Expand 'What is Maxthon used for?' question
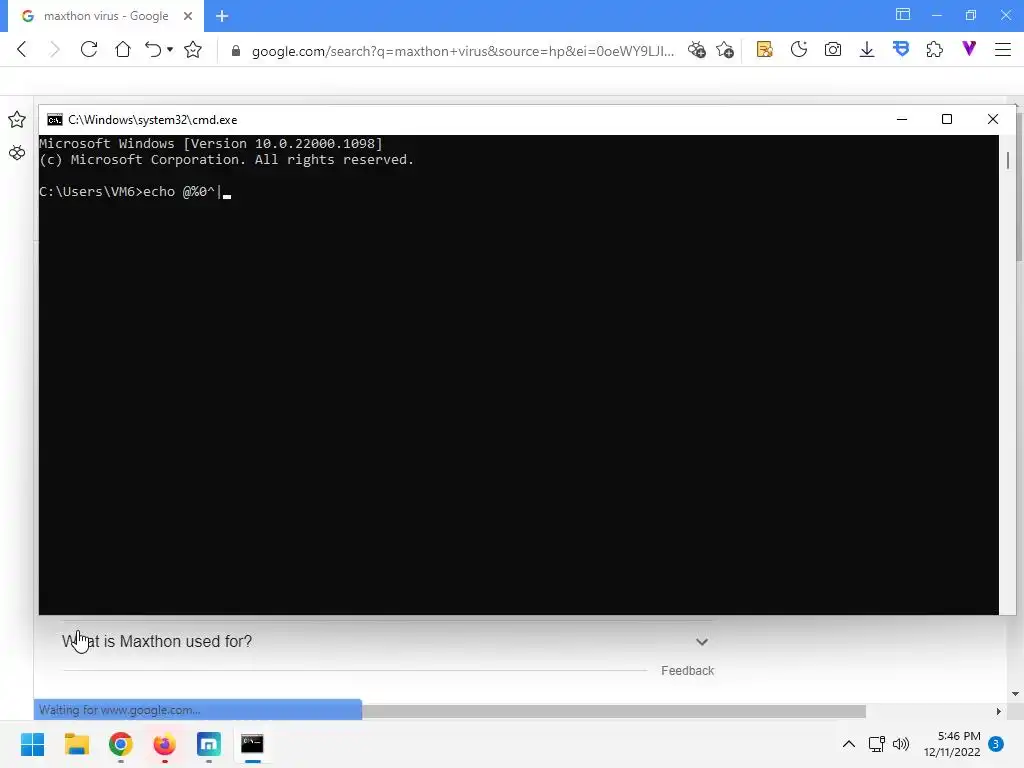The image size is (1024, 768). click(x=157, y=641)
